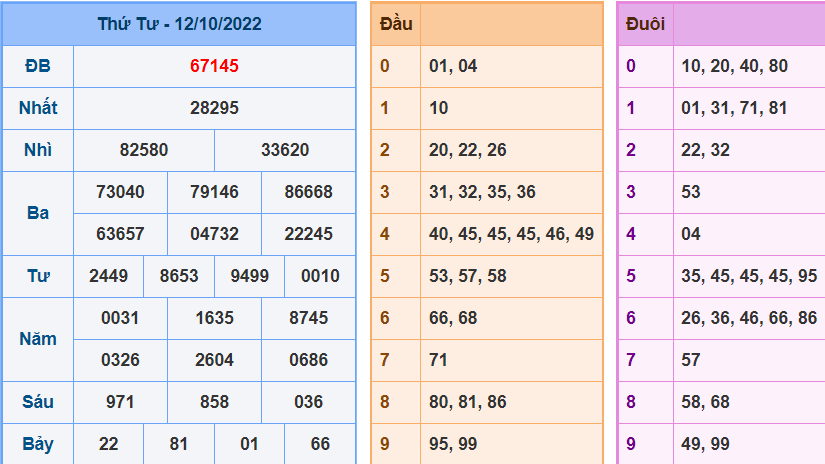The width and height of the screenshot is (825, 464).
Task: Select third prize number 22245
Action: click(308, 234)
